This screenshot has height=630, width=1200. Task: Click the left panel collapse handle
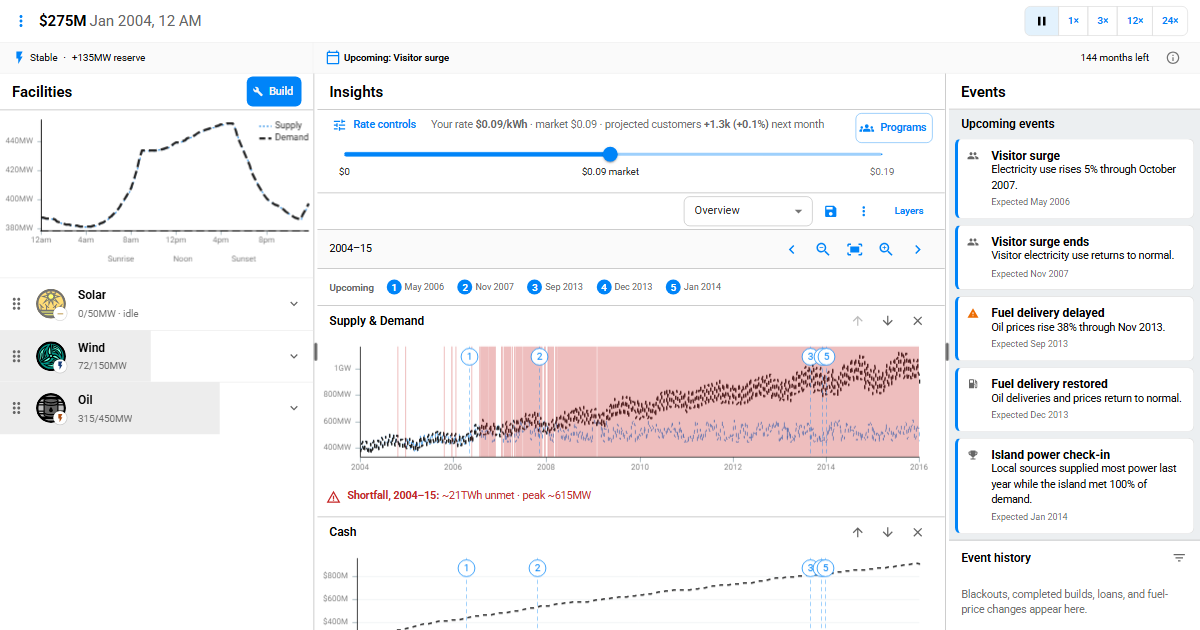pyautogui.click(x=316, y=351)
